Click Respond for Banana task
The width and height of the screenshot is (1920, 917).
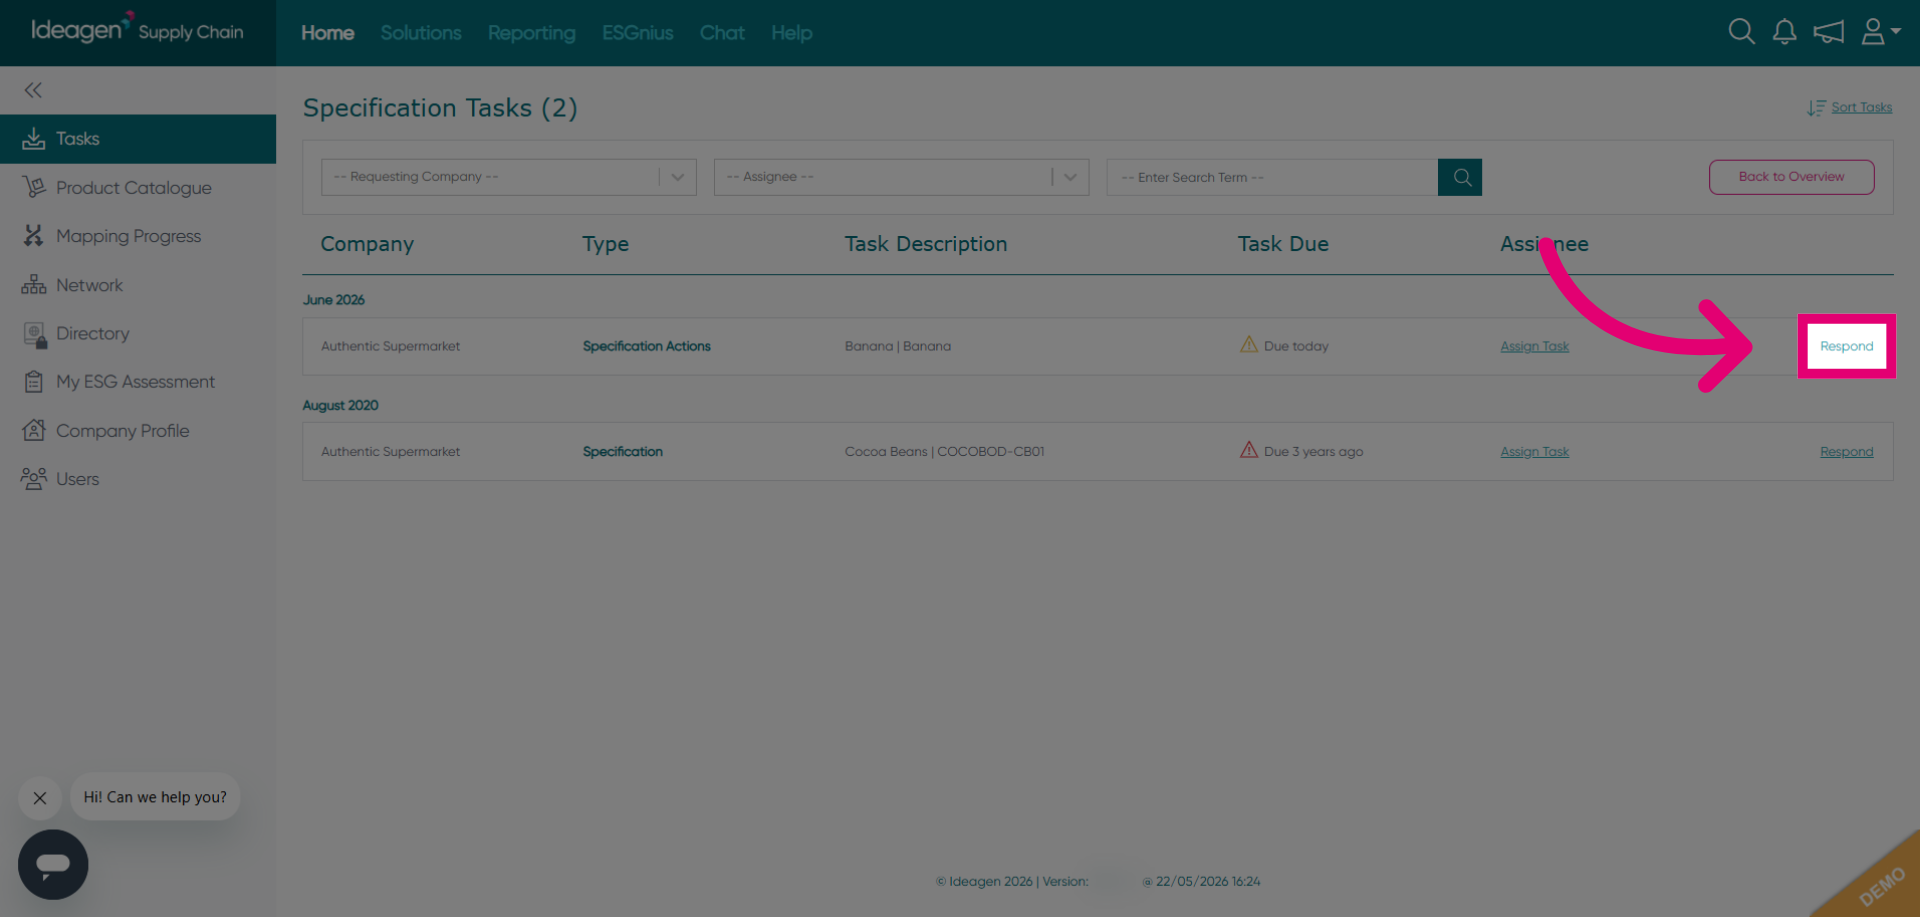pyautogui.click(x=1846, y=346)
